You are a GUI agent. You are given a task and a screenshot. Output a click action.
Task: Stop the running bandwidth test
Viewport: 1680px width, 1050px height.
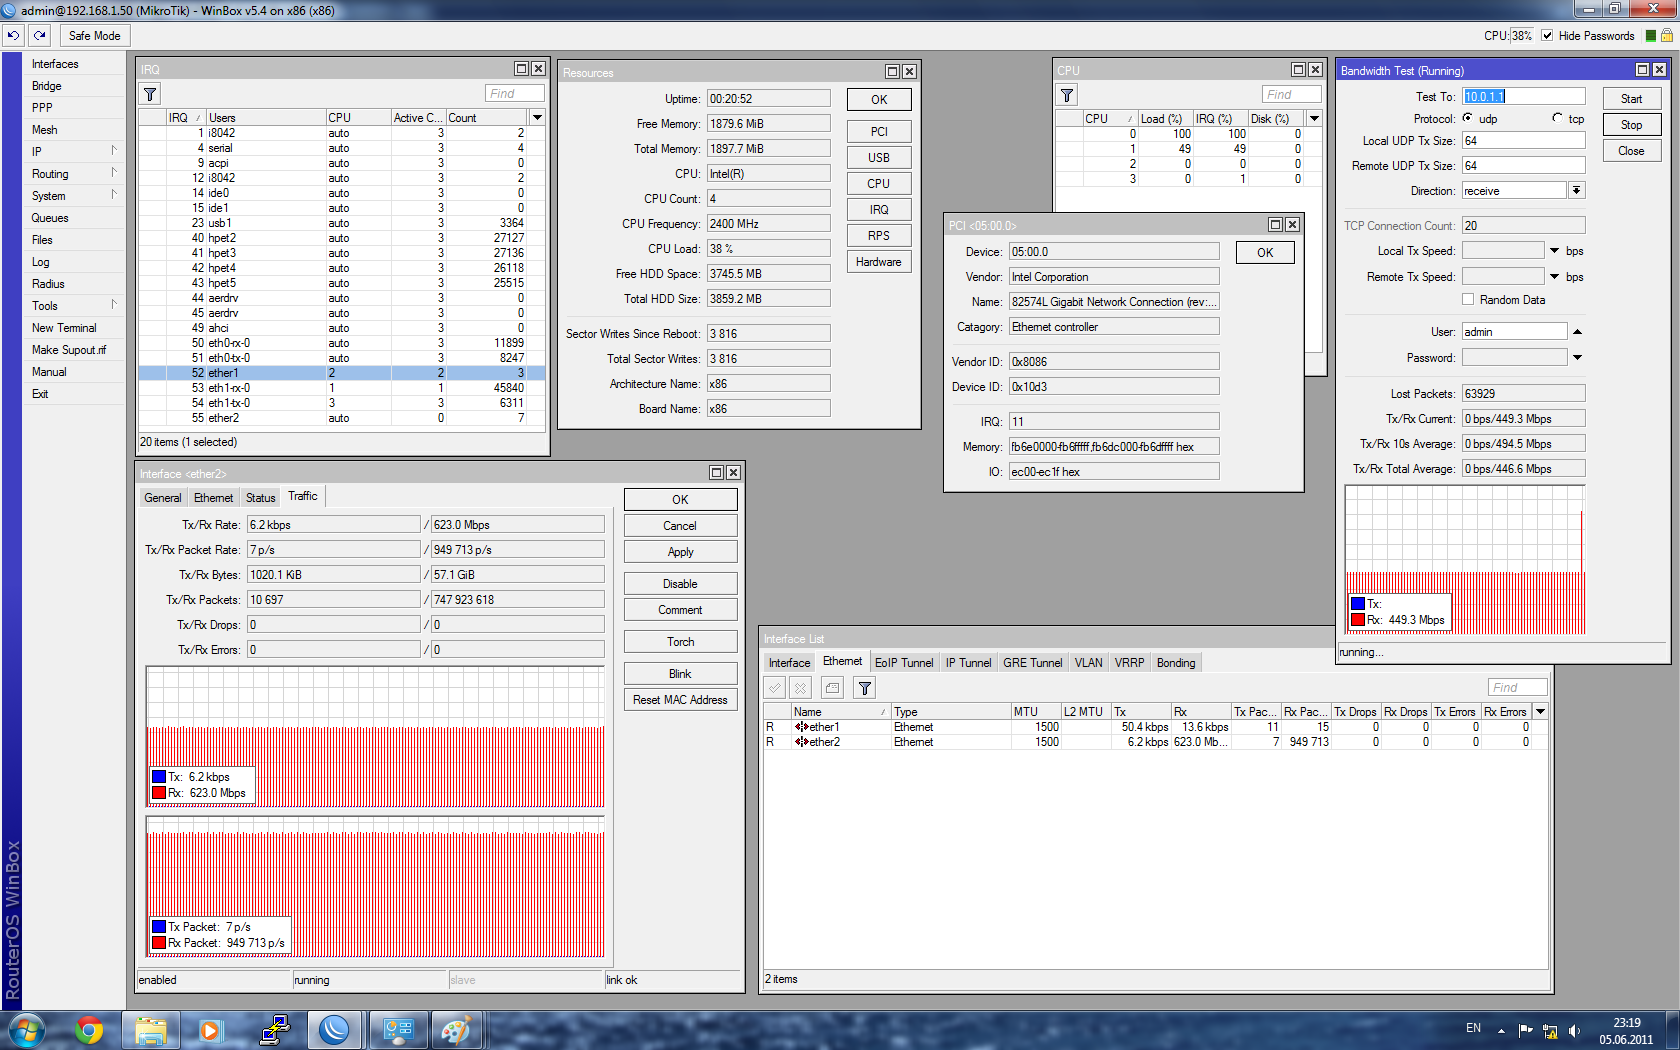coord(1631,125)
